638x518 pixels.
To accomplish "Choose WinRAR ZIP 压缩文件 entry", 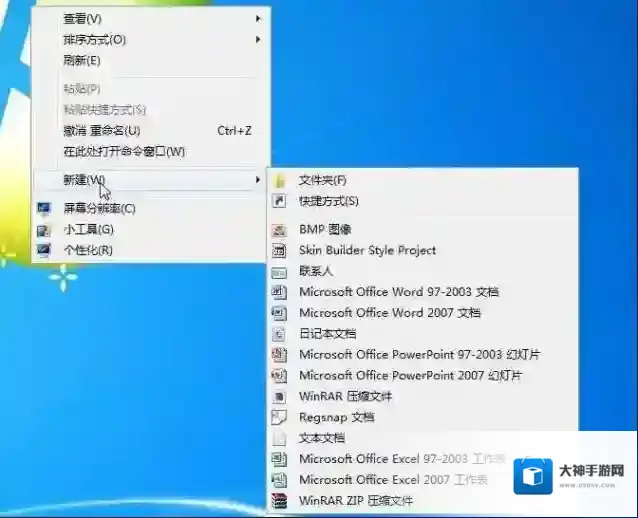I will [x=422, y=501].
